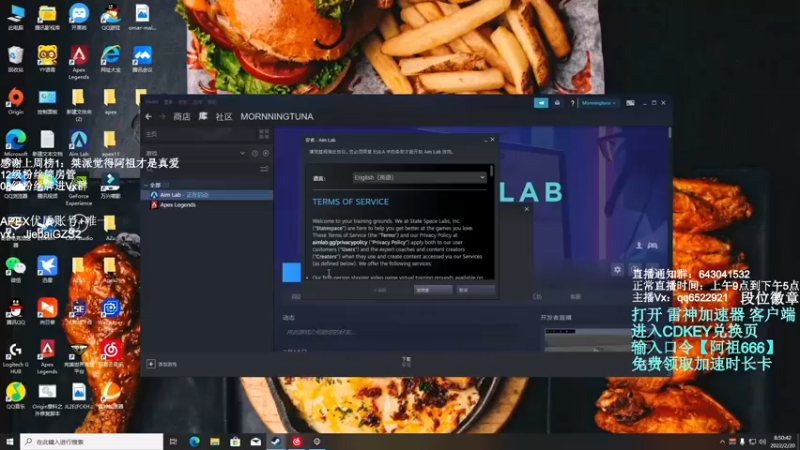
Task: Click the accept button in Aim Lab dialog
Action: pos(433,290)
